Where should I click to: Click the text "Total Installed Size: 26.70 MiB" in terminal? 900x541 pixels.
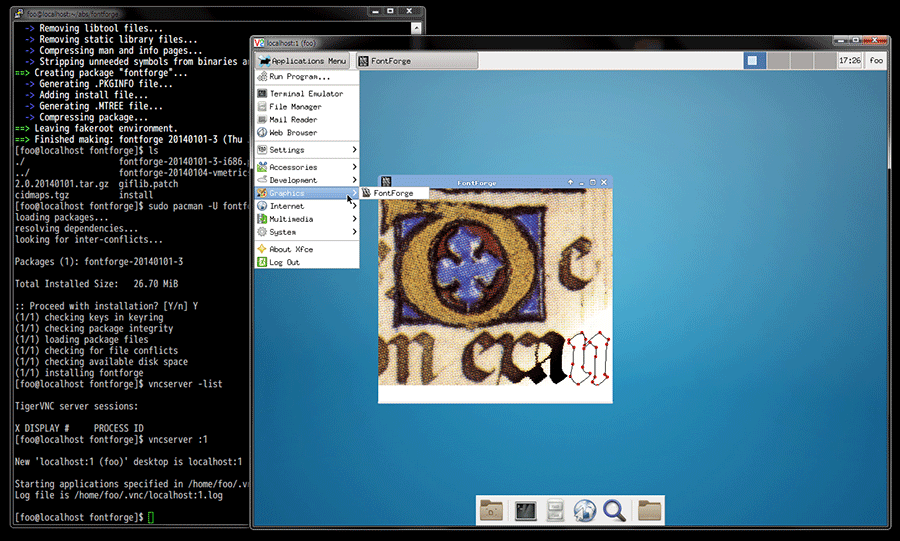pos(96,284)
